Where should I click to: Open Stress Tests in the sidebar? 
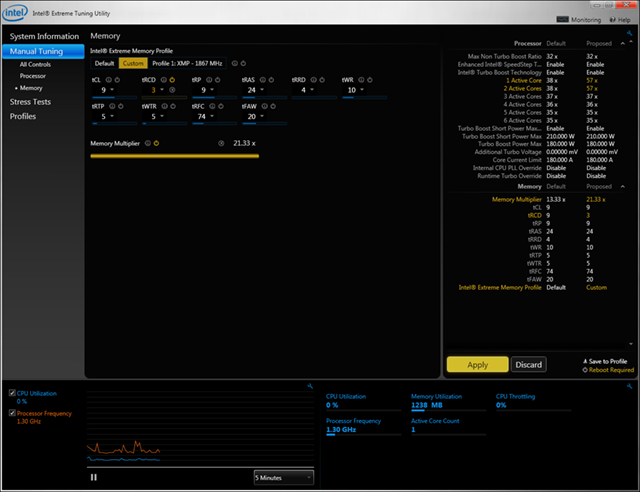30,102
